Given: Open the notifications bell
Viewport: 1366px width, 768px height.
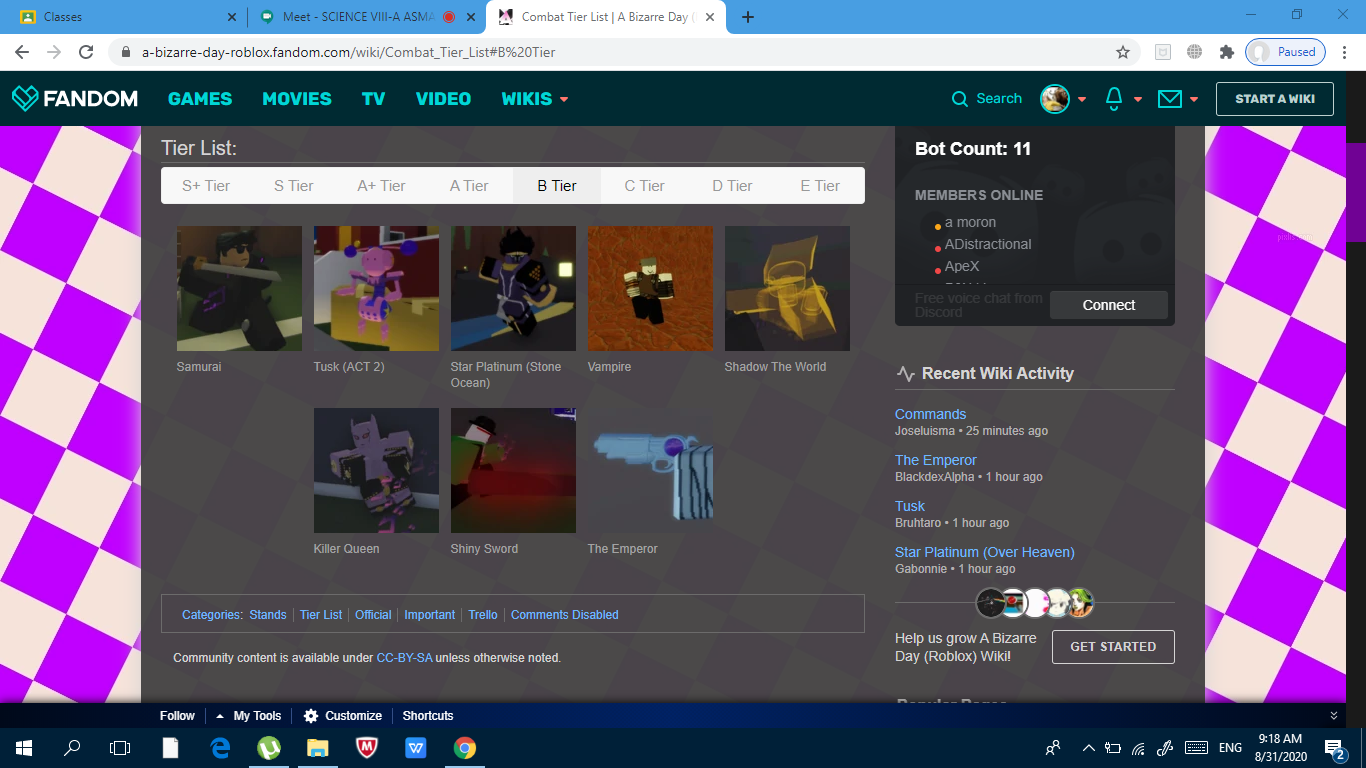Looking at the screenshot, I should pyautogui.click(x=1114, y=98).
